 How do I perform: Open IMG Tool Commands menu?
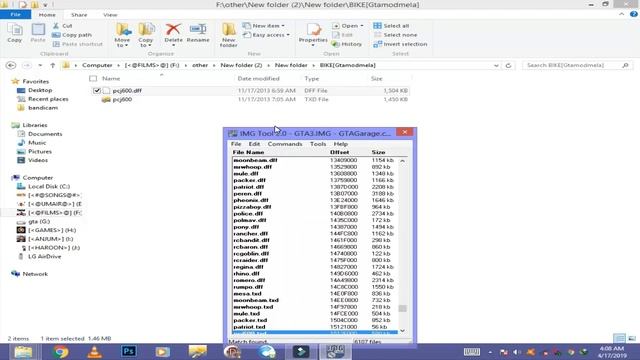285,144
